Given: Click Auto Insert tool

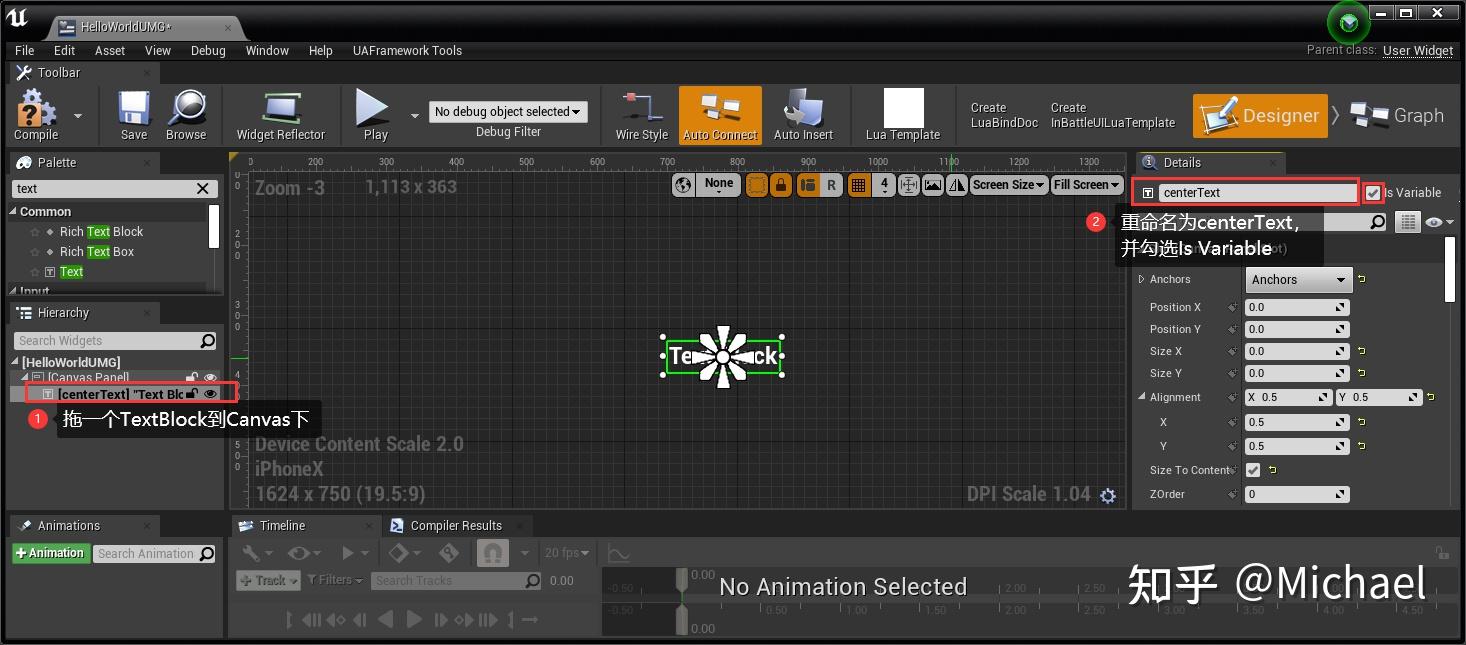Looking at the screenshot, I should coord(803,115).
